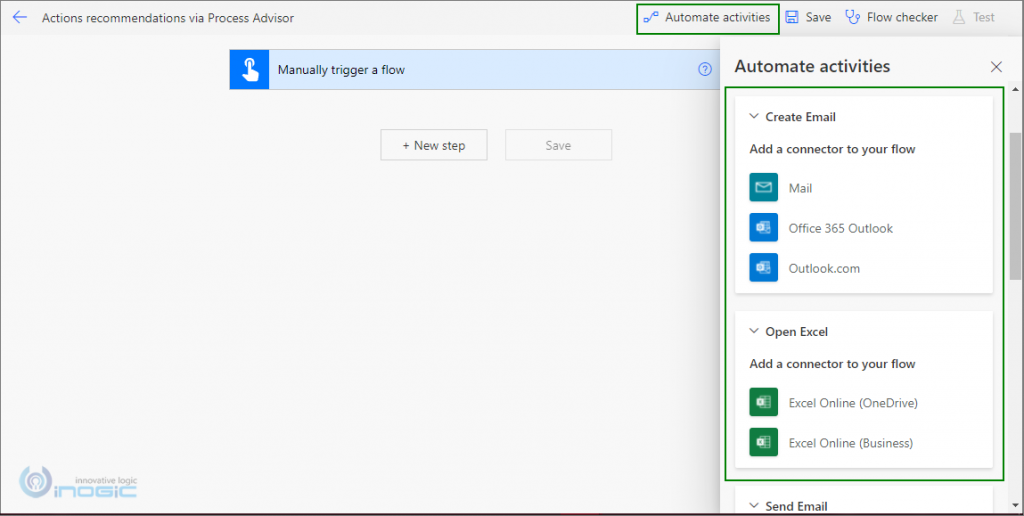Choose the Outlook.com connector icon

pyautogui.click(x=763, y=268)
